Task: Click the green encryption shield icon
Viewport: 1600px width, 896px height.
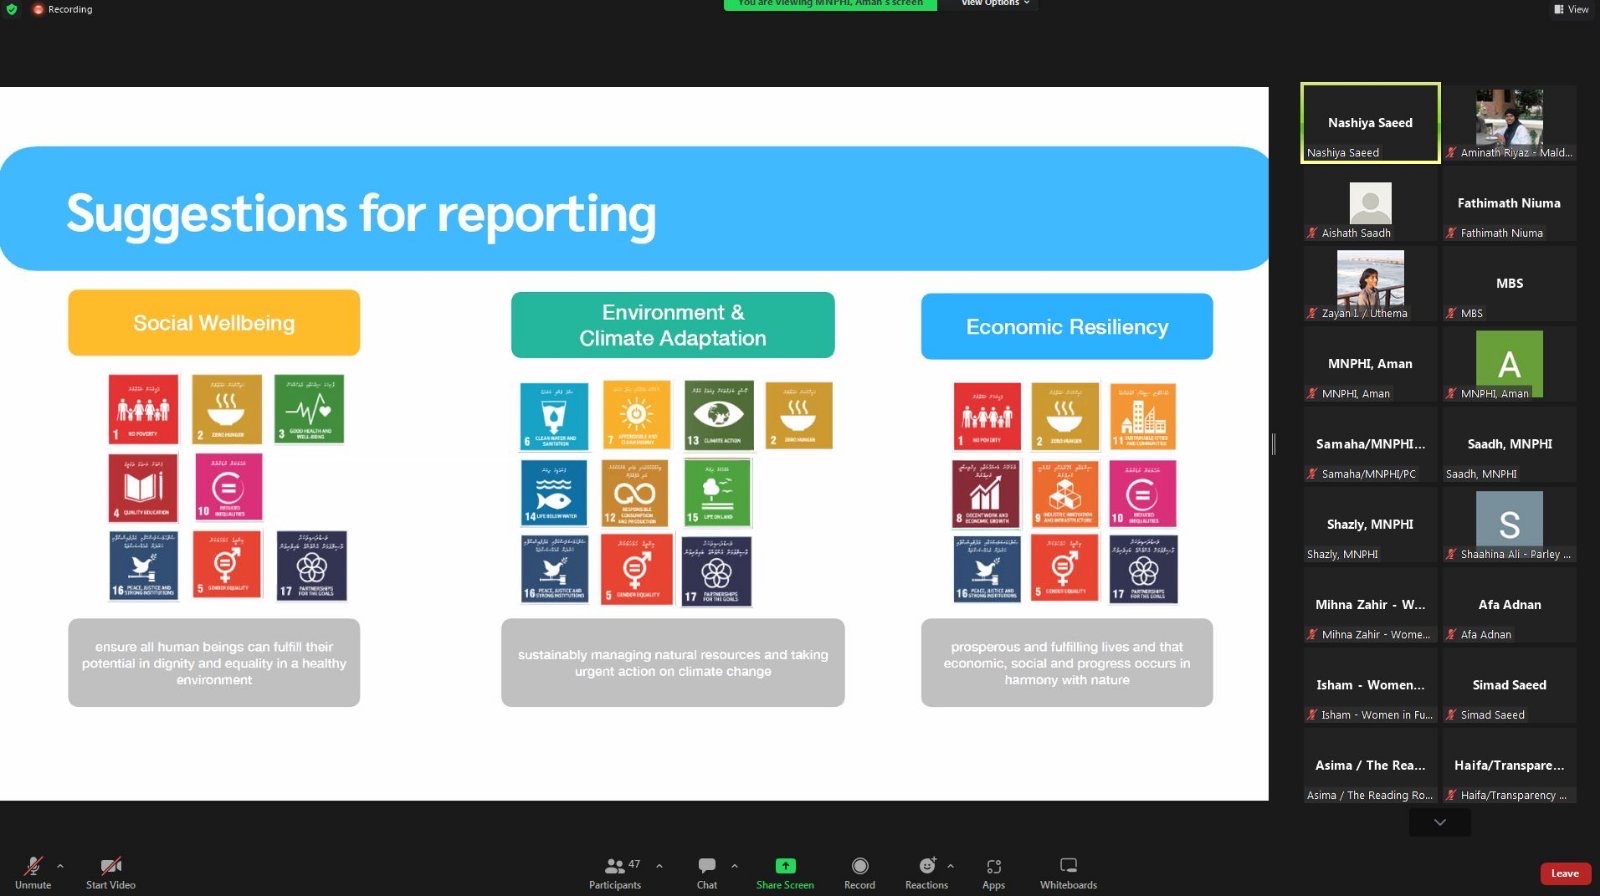Action: pyautogui.click(x=12, y=9)
